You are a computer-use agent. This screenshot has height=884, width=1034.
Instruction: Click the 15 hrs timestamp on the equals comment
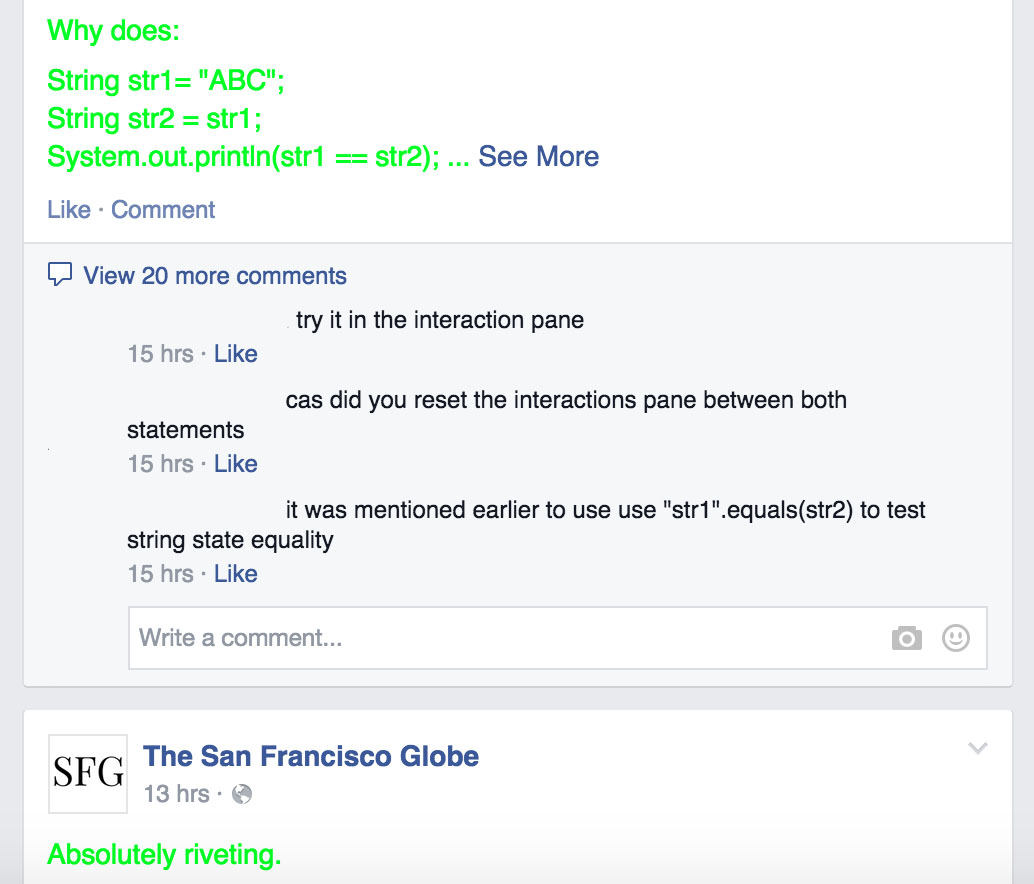[x=160, y=574]
